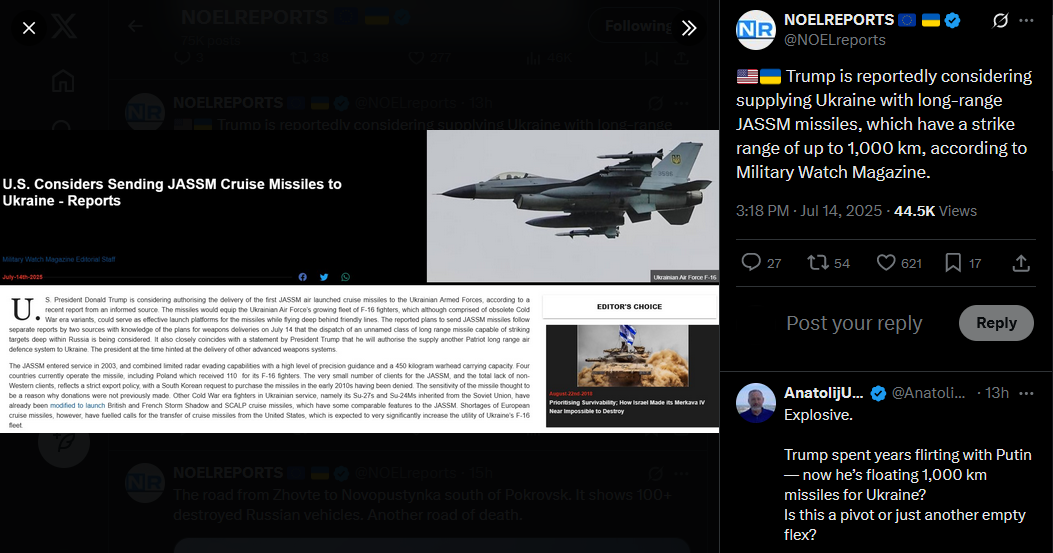Click the 'Explosive.' reply text
1053x553 pixels.
pos(818,415)
